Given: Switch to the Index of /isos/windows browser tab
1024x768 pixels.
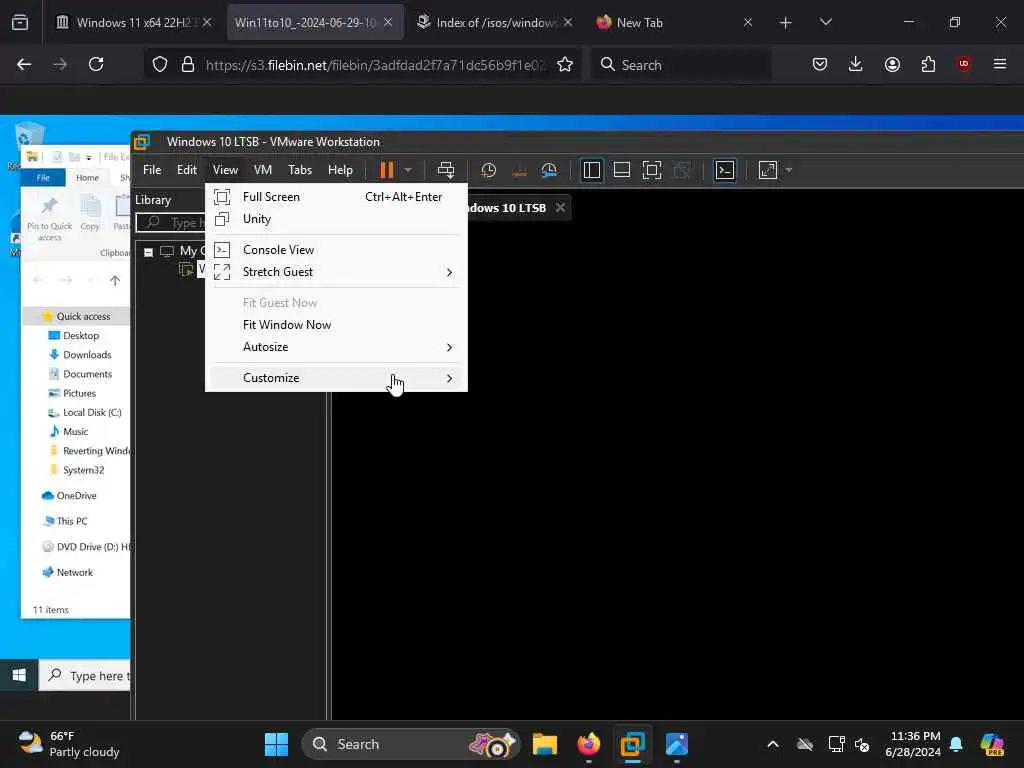Looking at the screenshot, I should click(x=496, y=23).
